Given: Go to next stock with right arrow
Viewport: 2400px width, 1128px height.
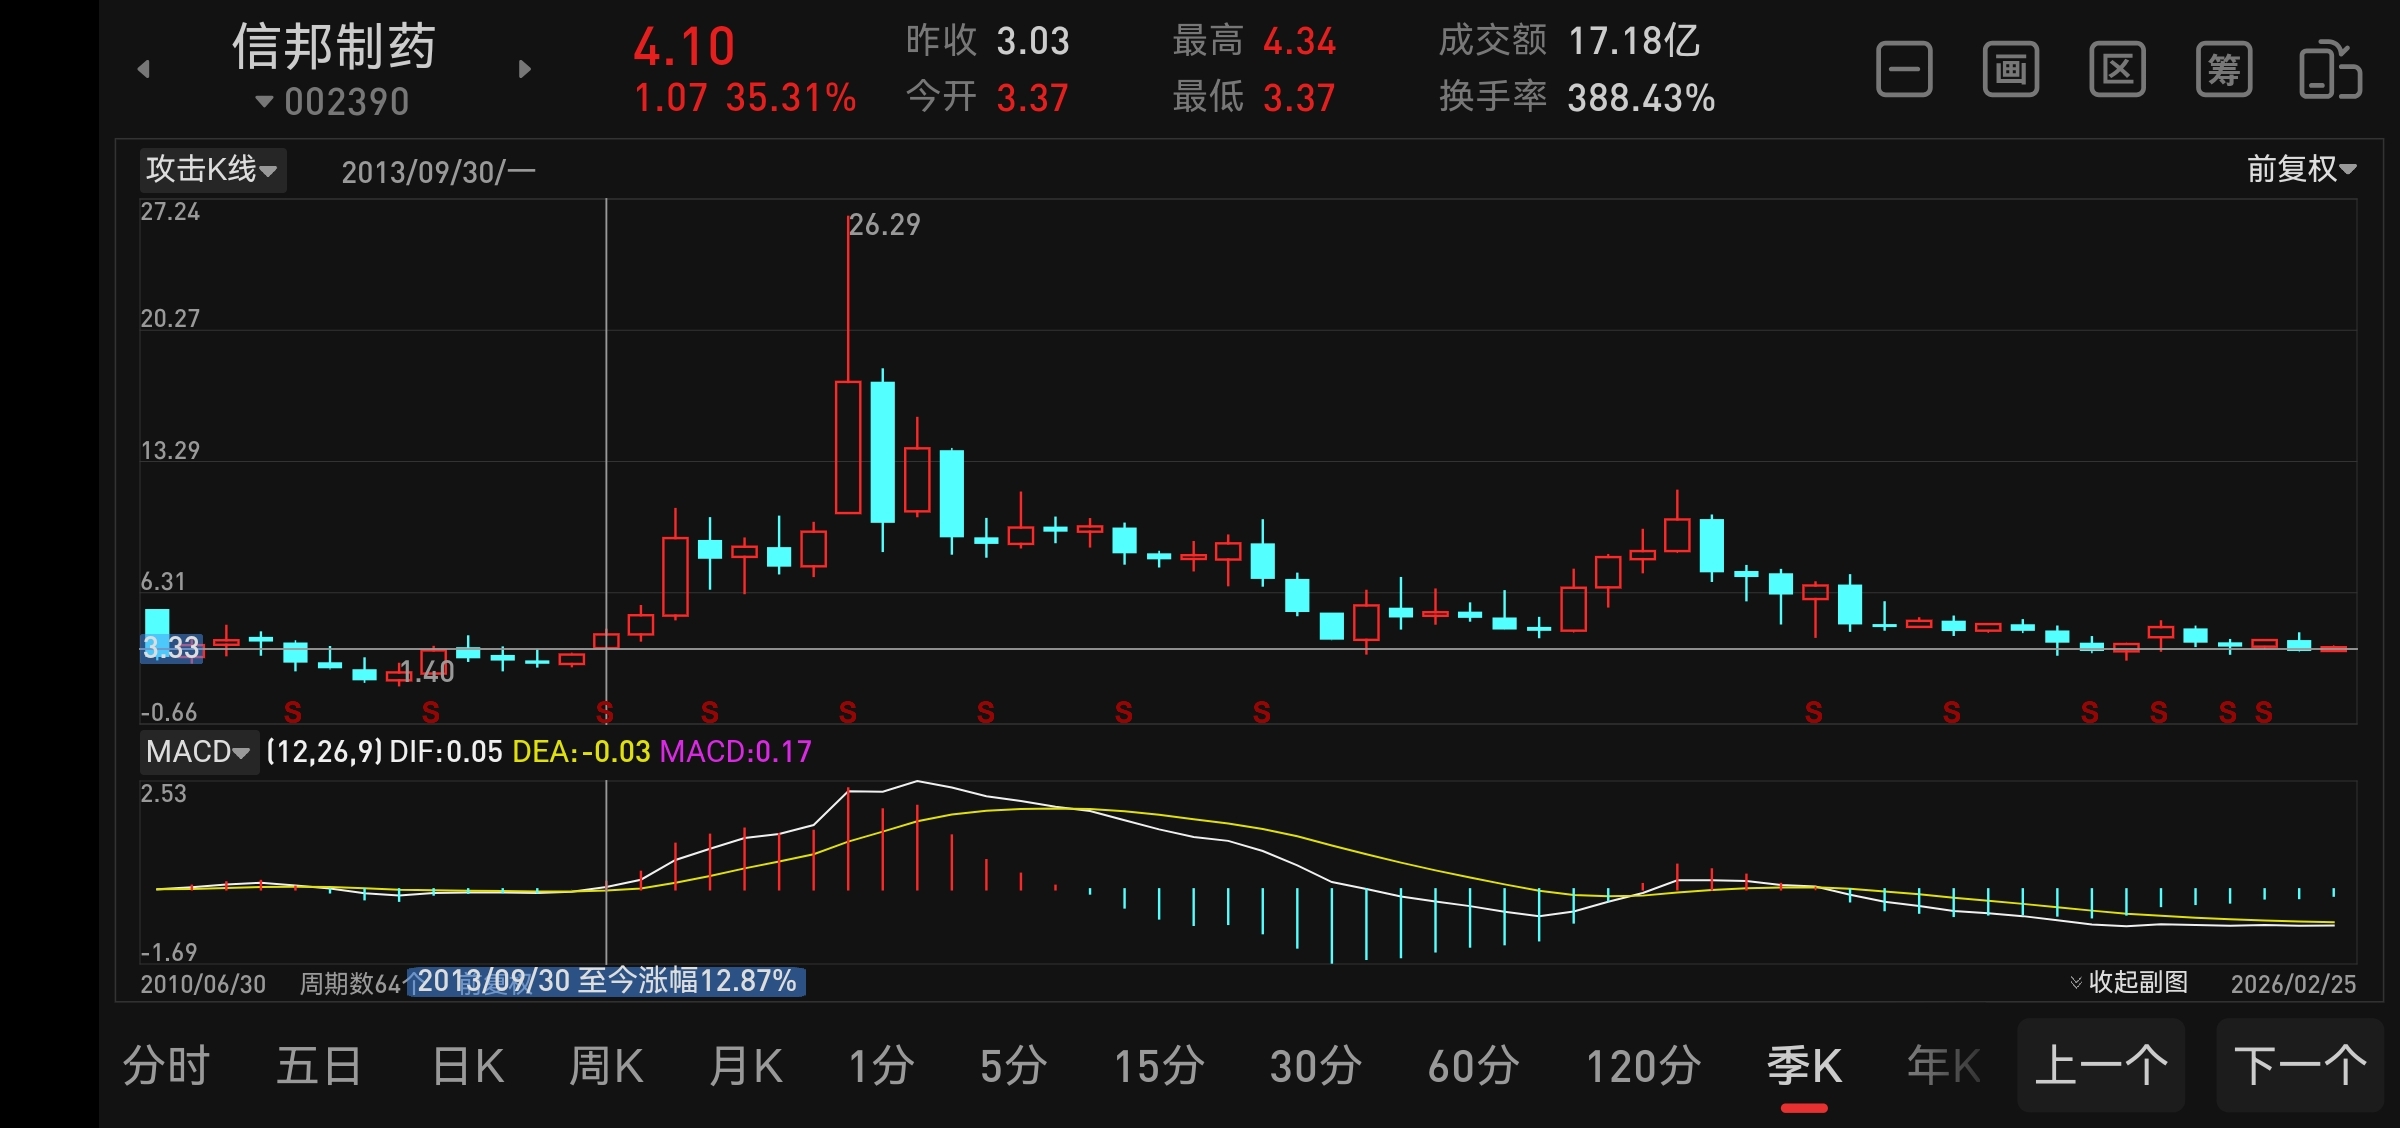Looking at the screenshot, I should [x=525, y=69].
